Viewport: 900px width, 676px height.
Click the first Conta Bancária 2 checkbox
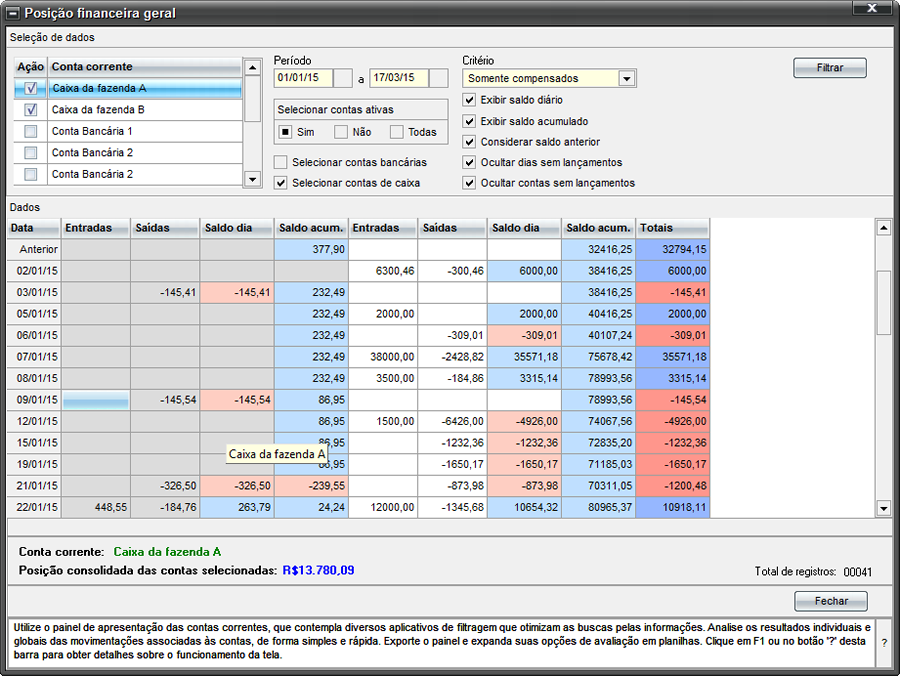coord(30,153)
